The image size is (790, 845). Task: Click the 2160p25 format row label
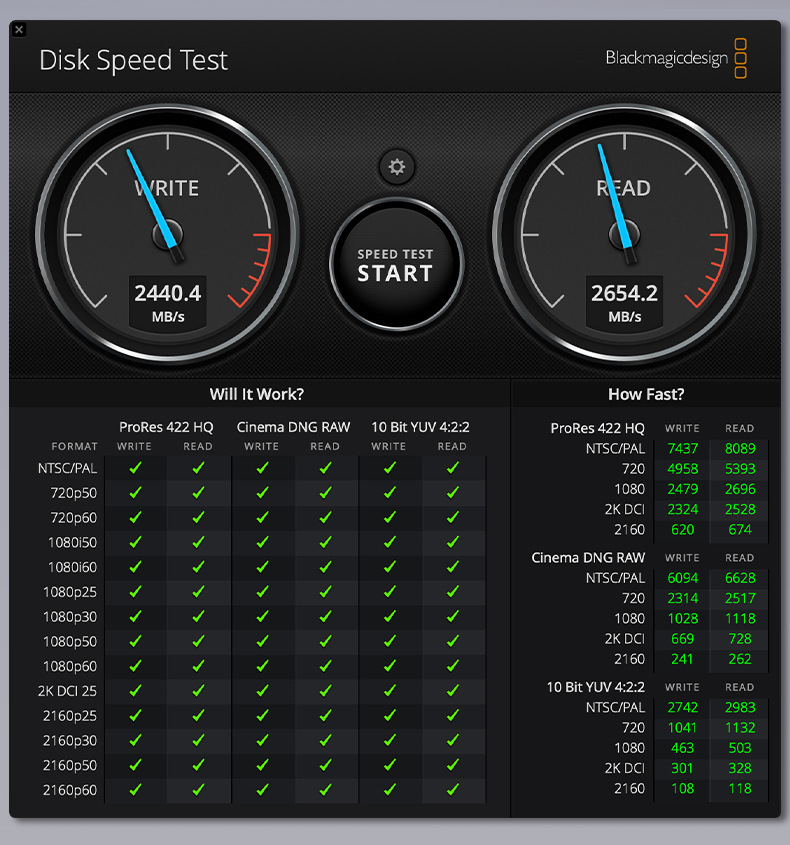pos(70,716)
